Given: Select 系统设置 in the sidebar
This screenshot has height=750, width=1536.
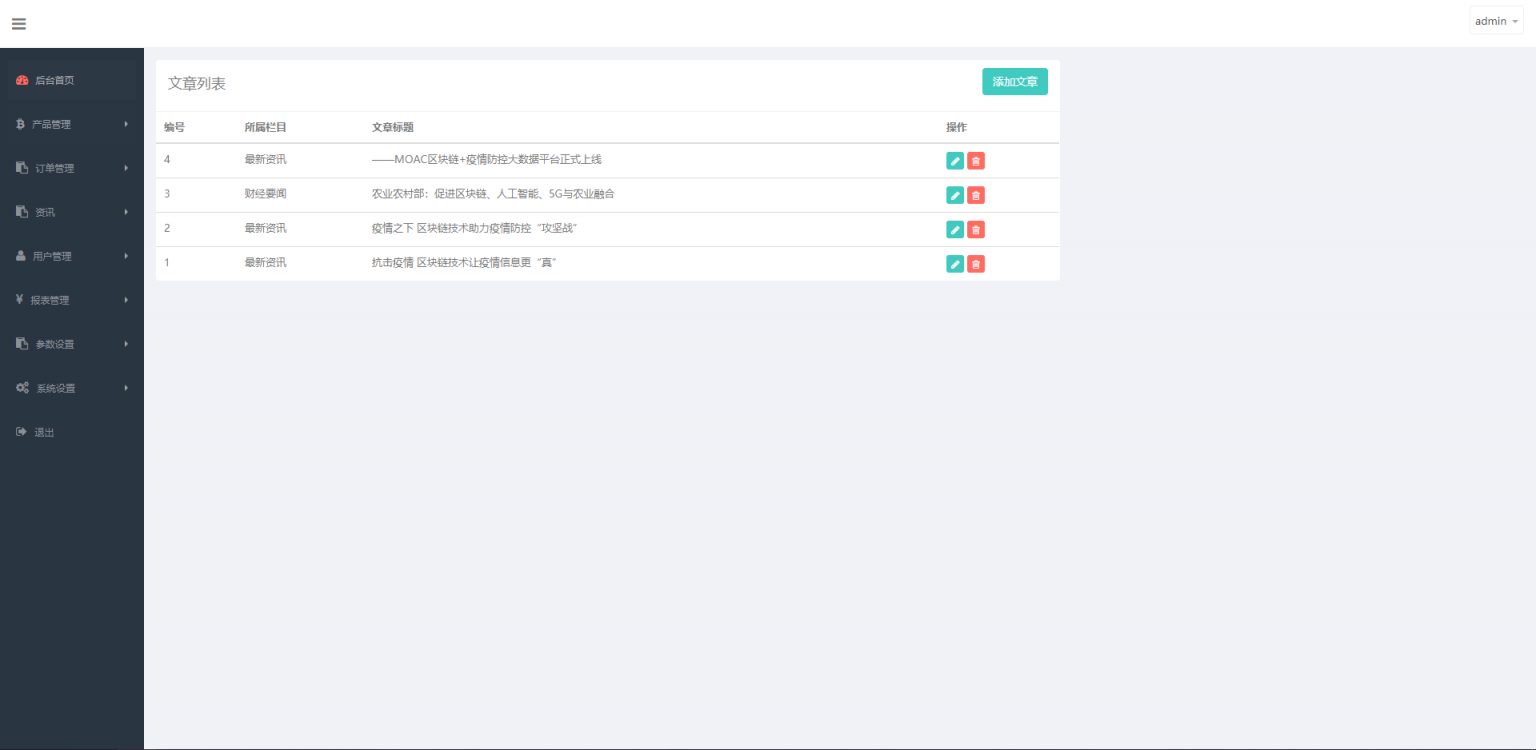Looking at the screenshot, I should (56, 388).
